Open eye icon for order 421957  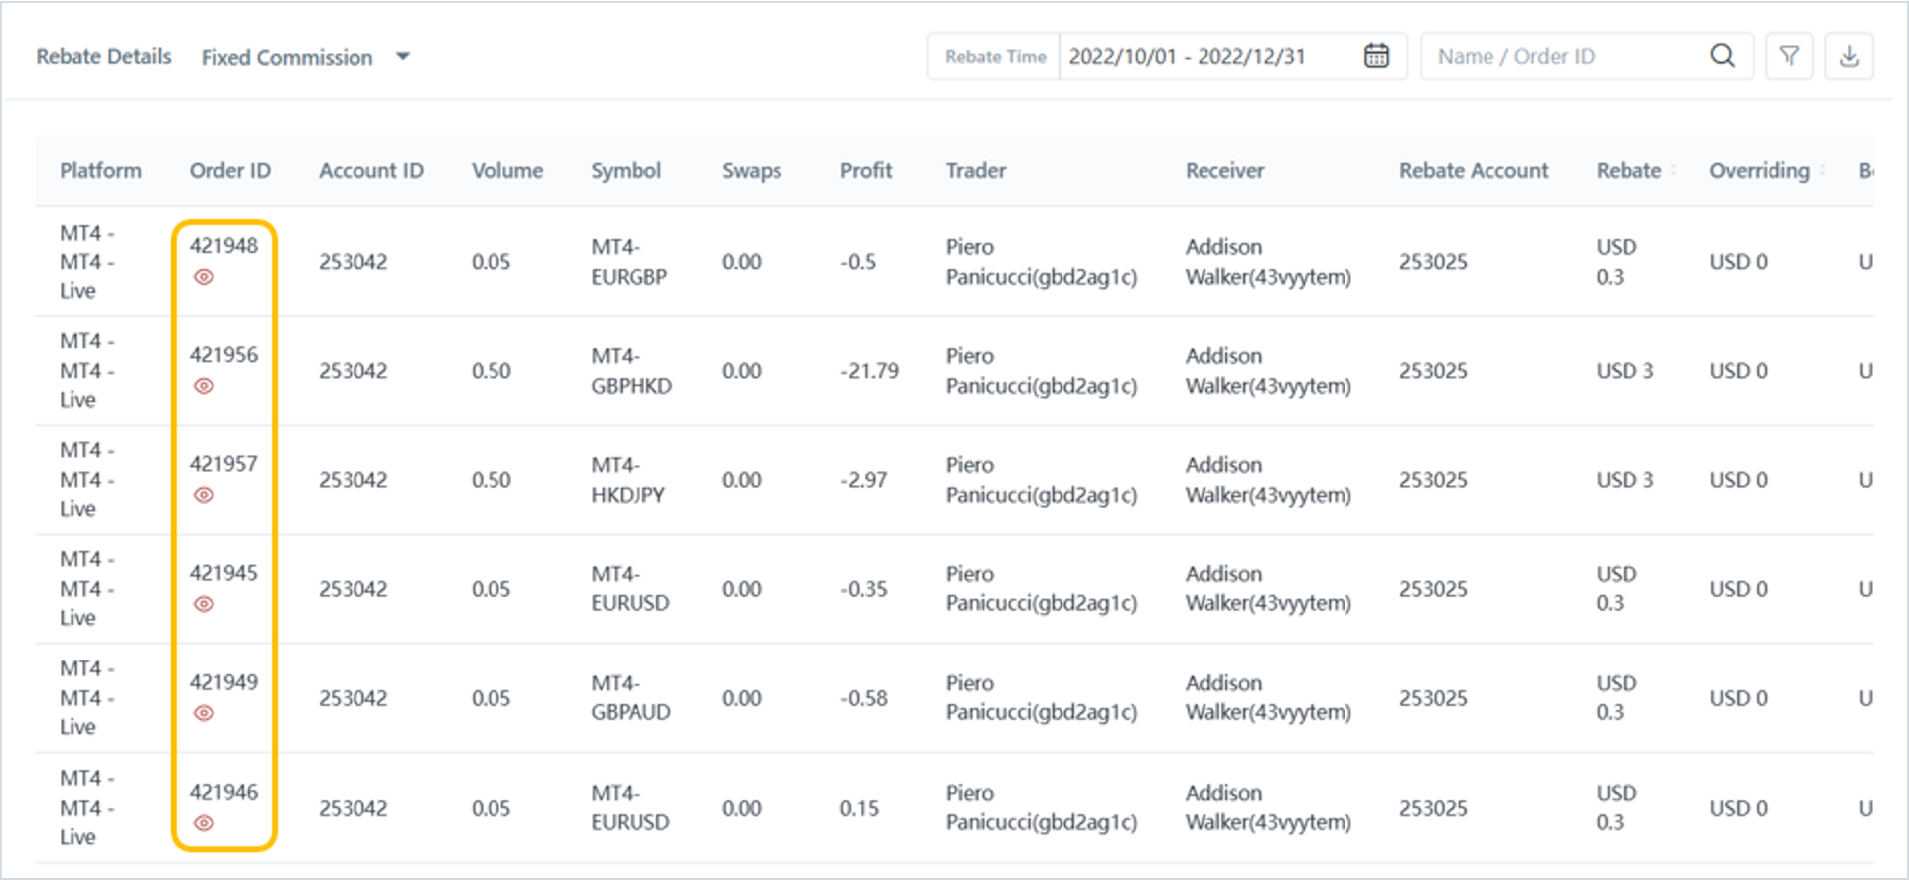click(204, 495)
